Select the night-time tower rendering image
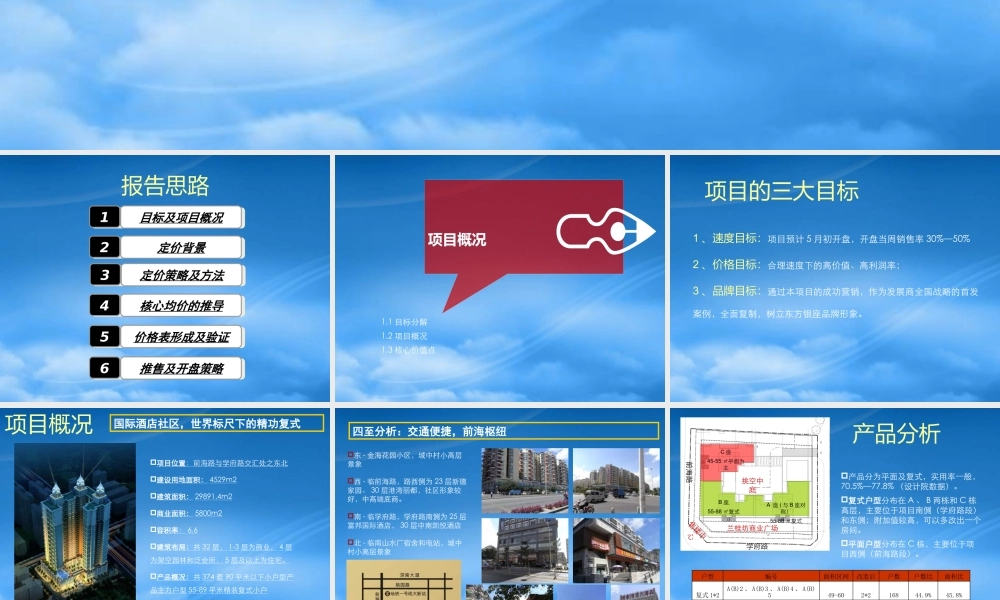The height and width of the screenshot is (600, 1000). [x=75, y=522]
